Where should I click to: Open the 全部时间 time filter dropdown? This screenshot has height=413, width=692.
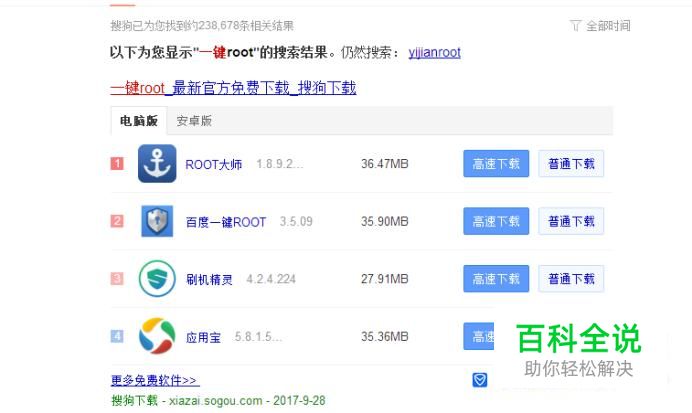600,26
